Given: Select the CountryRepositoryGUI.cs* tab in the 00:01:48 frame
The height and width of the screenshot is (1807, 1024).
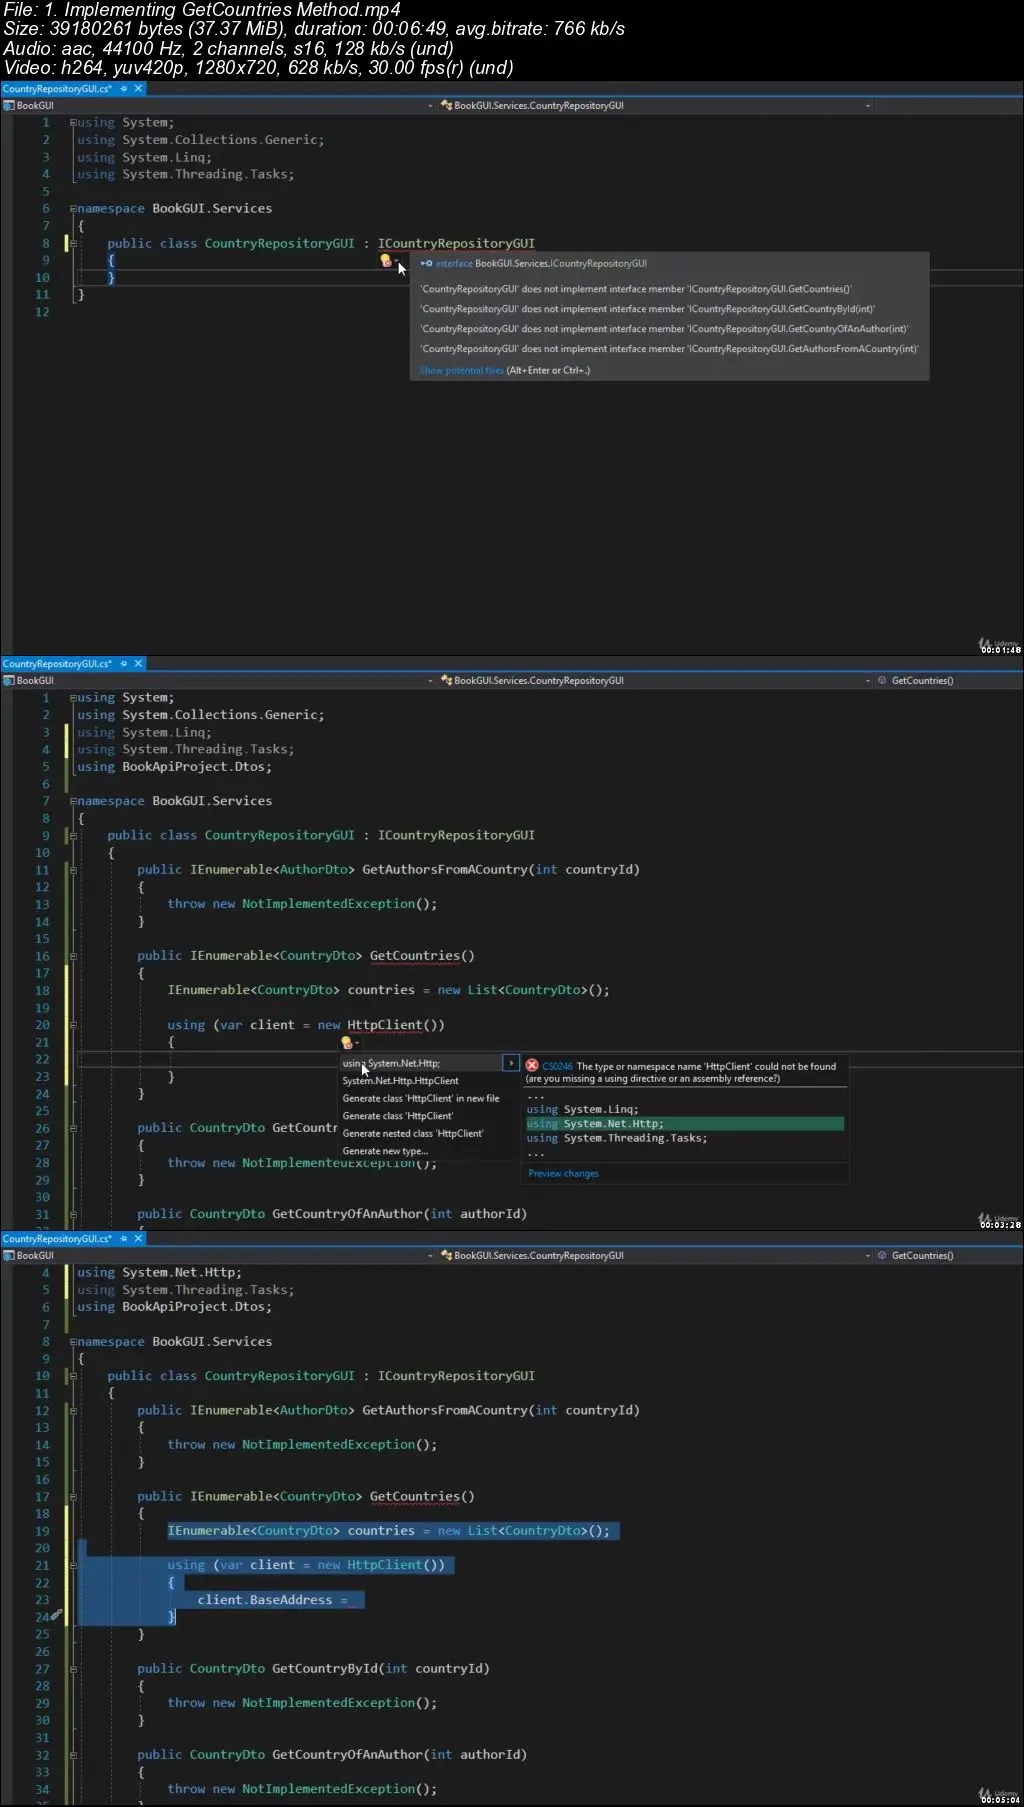Looking at the screenshot, I should (58, 89).
